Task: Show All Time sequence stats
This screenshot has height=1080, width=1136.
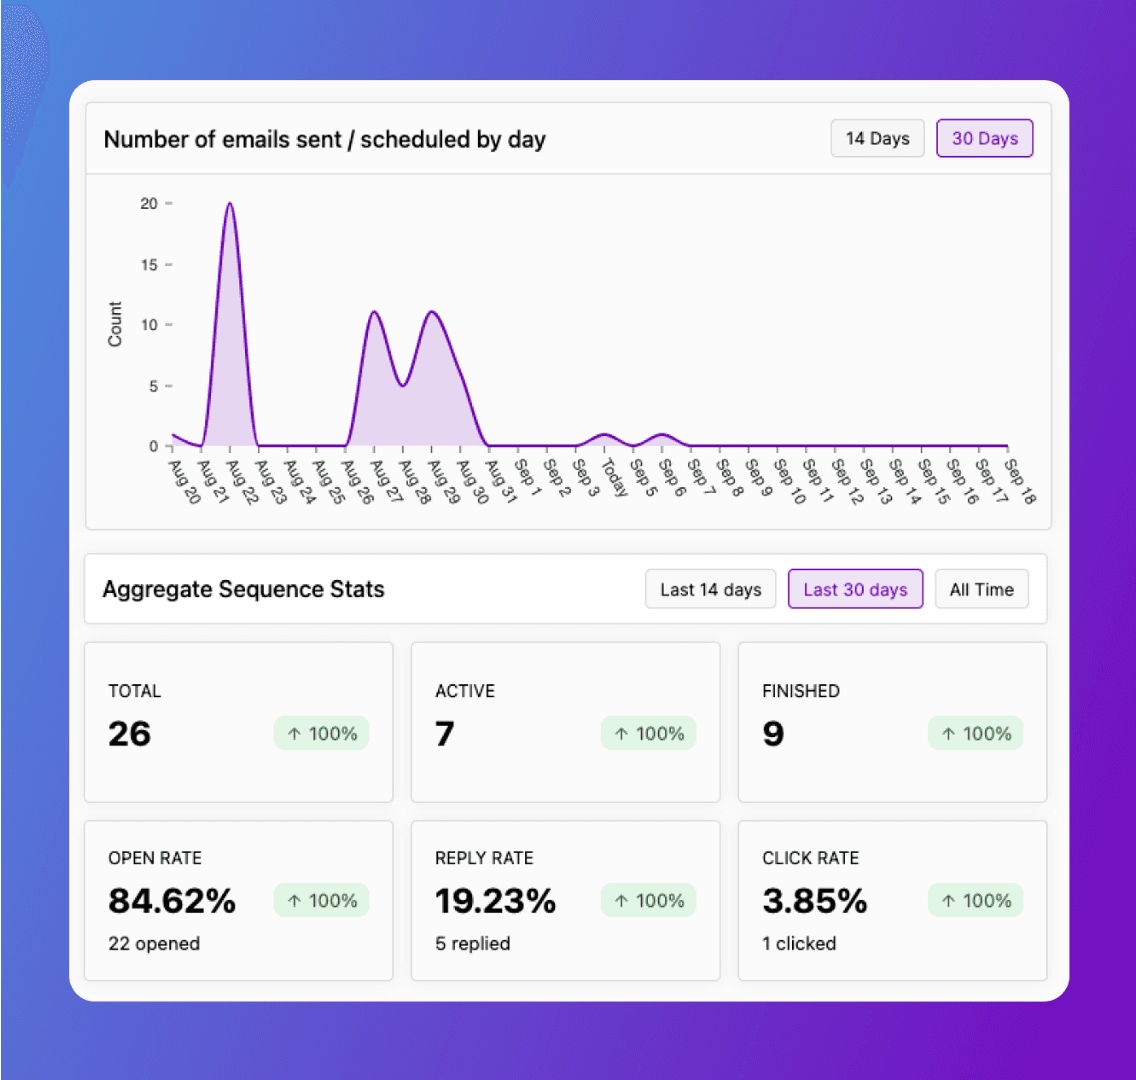Action: 982,590
